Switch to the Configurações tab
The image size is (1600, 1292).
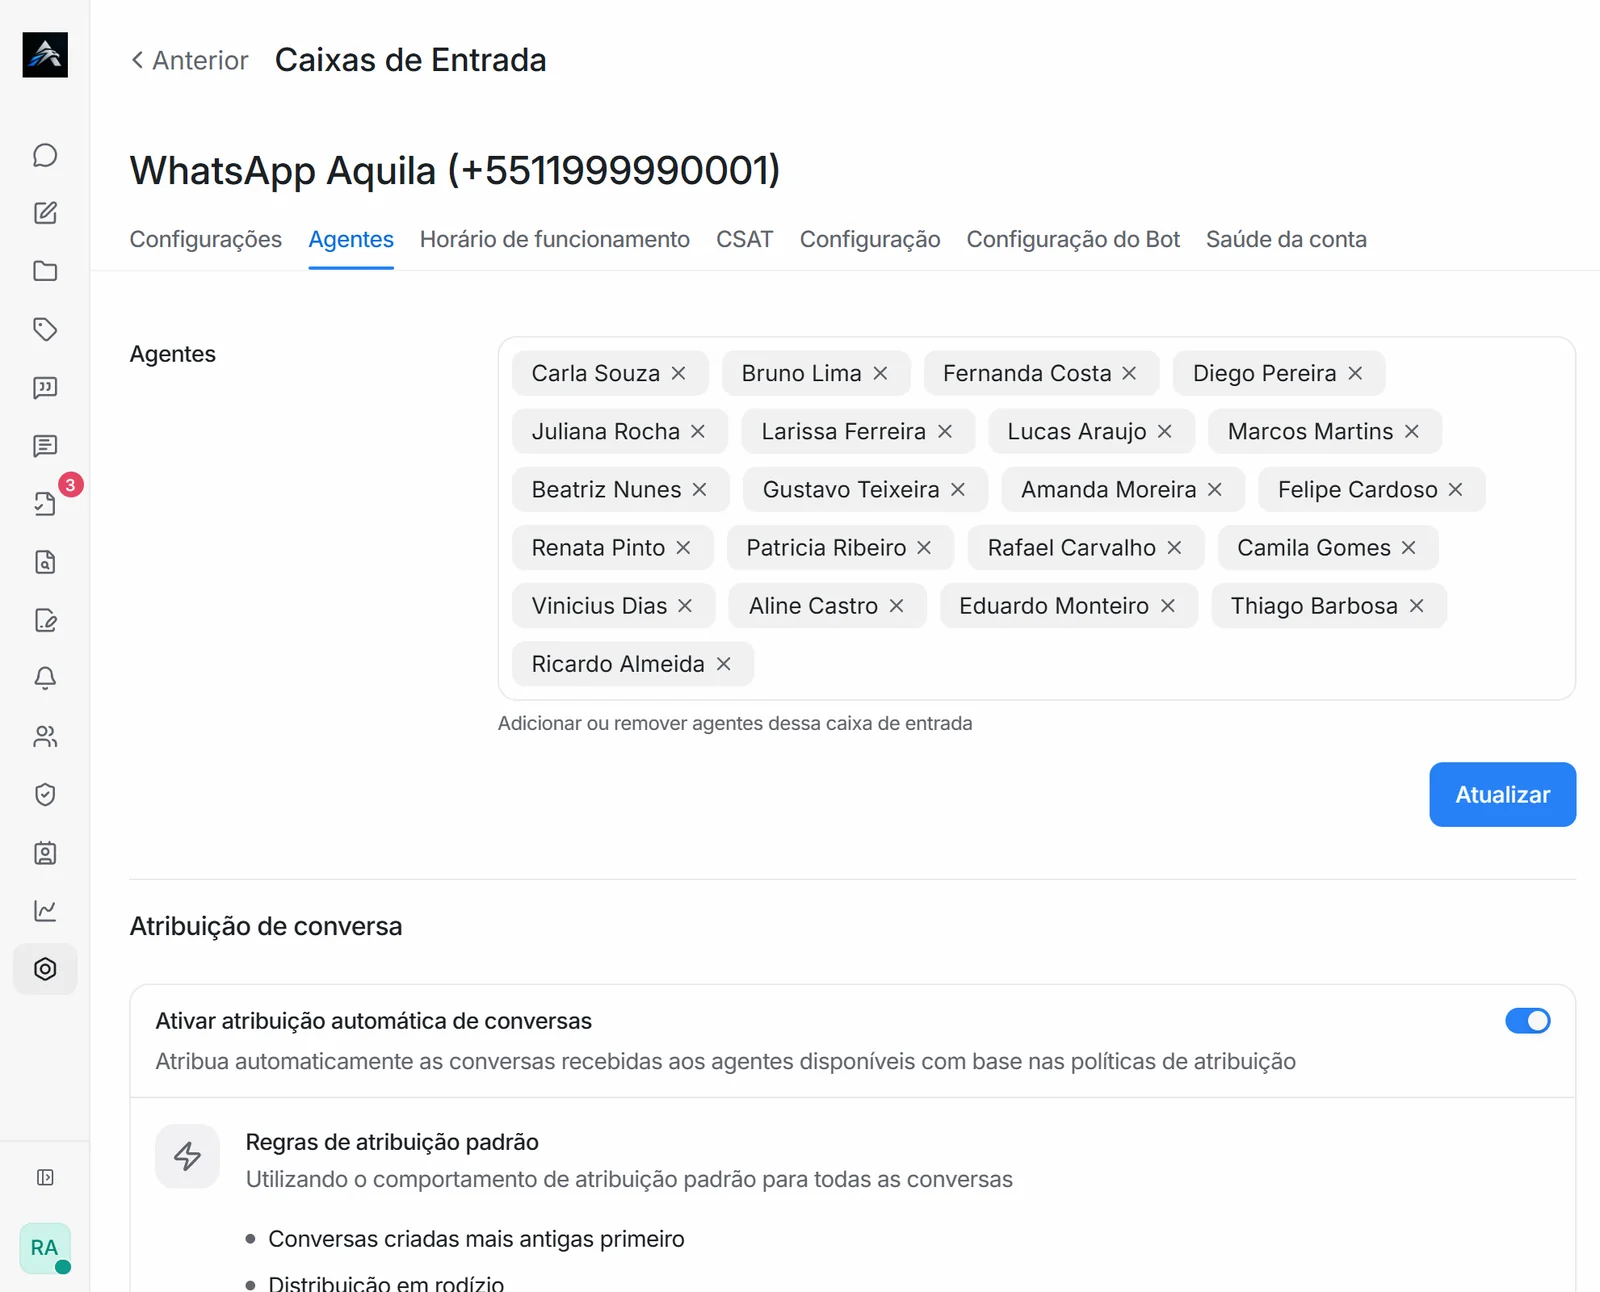point(206,239)
